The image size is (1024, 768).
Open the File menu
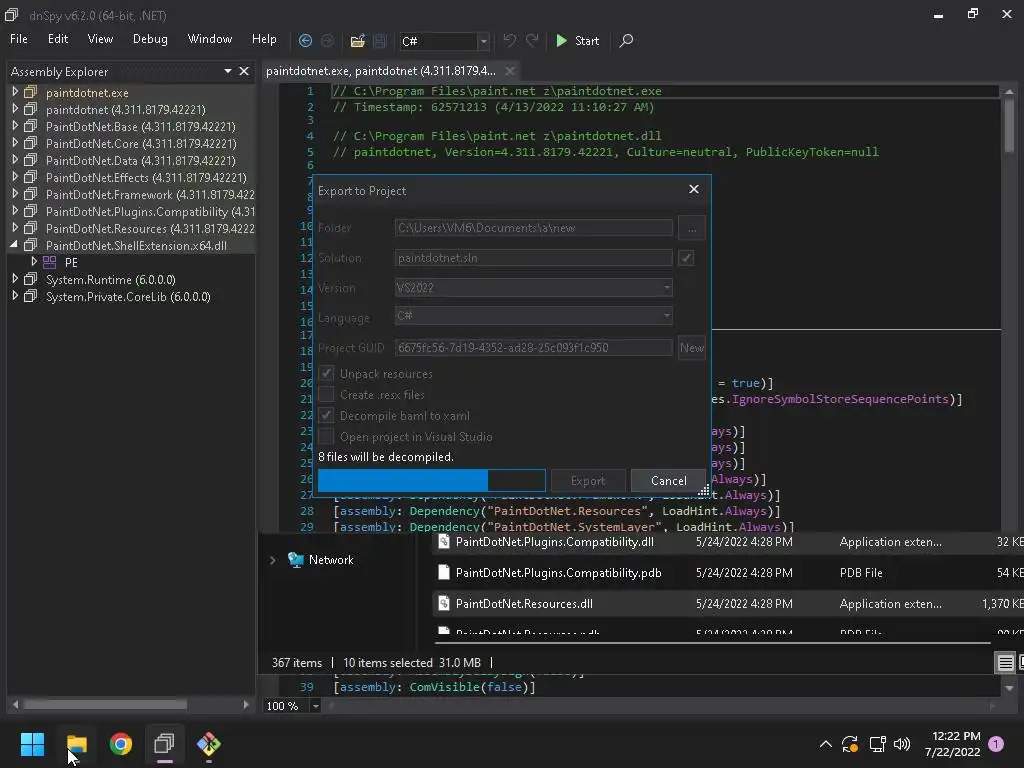click(19, 39)
